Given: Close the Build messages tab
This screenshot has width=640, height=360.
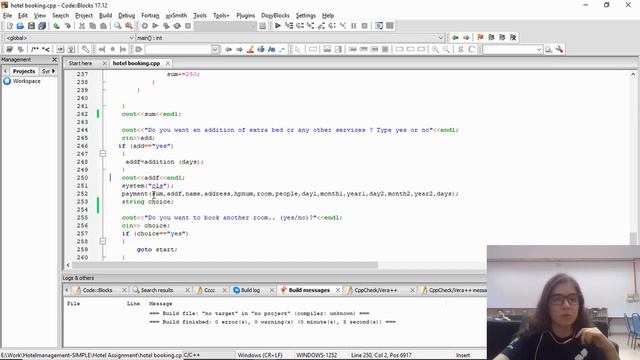Looking at the screenshot, I should pos(338,290).
